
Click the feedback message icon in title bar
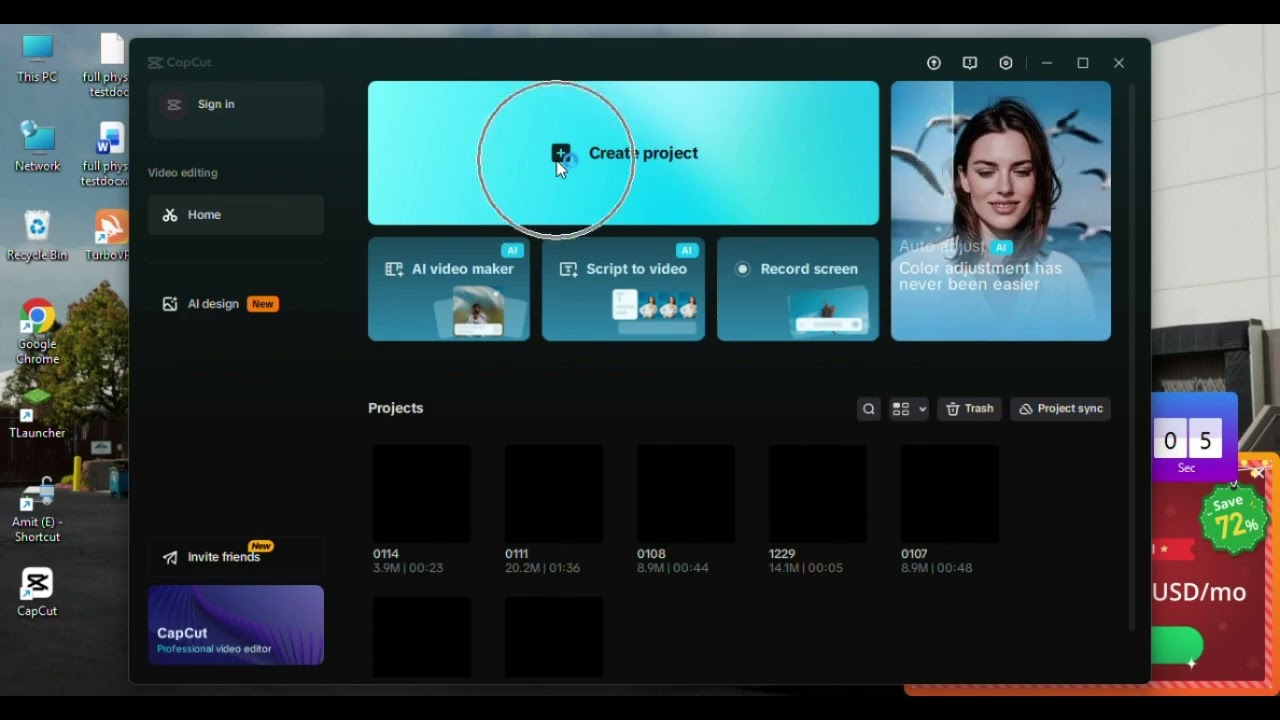[x=970, y=63]
